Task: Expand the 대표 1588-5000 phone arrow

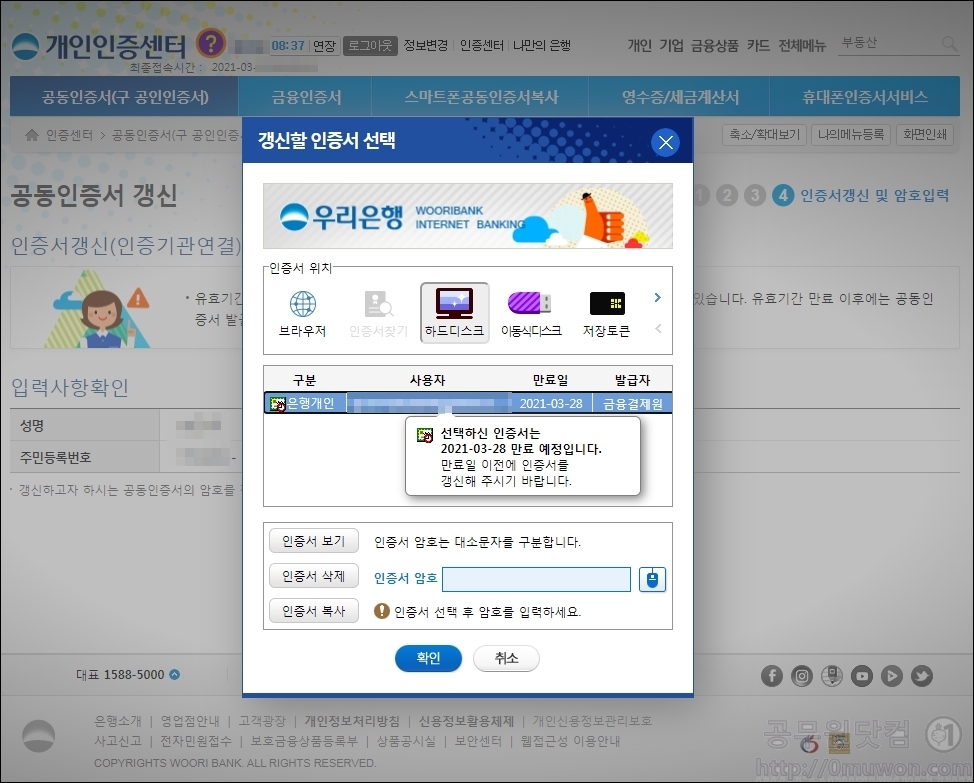Action: 175,674
